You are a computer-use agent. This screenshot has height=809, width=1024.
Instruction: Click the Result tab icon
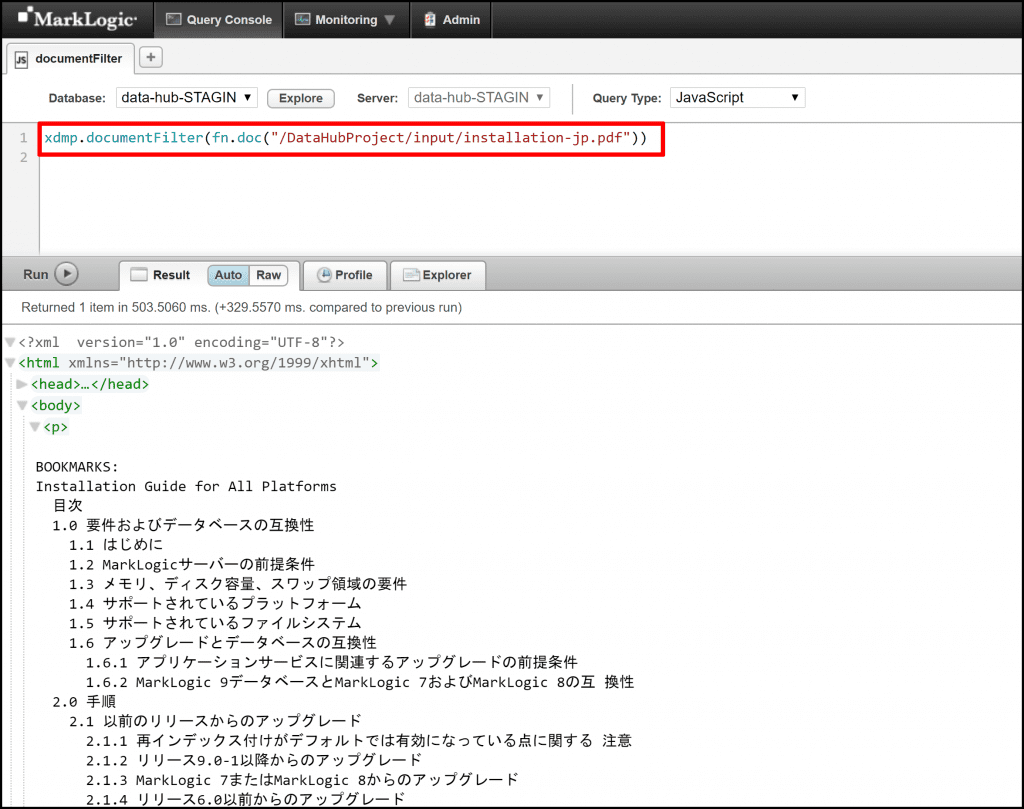(x=138, y=275)
